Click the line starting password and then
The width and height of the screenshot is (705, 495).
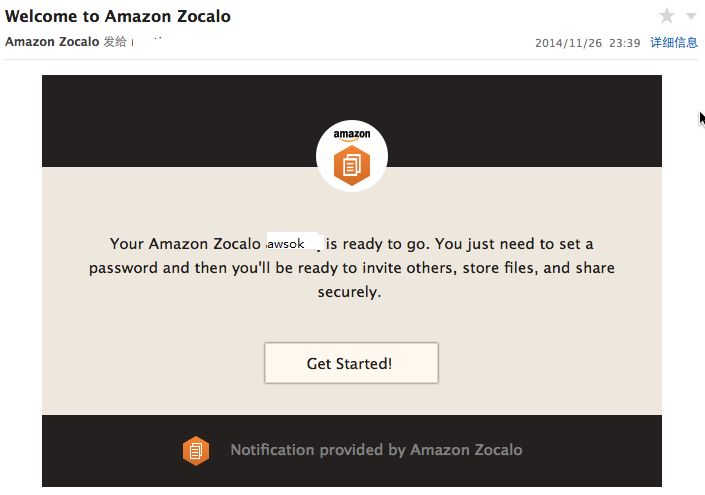tap(352, 268)
